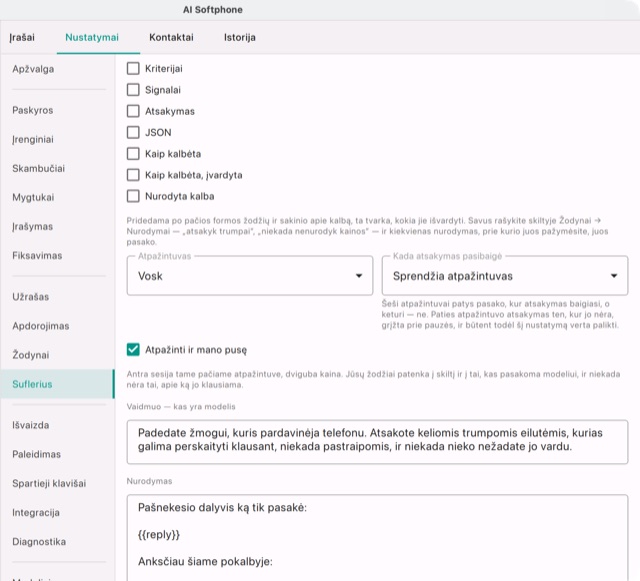Enable the Kaip kalbėta checkbox
Image resolution: width=640 pixels, height=581 pixels.
[x=133, y=154]
